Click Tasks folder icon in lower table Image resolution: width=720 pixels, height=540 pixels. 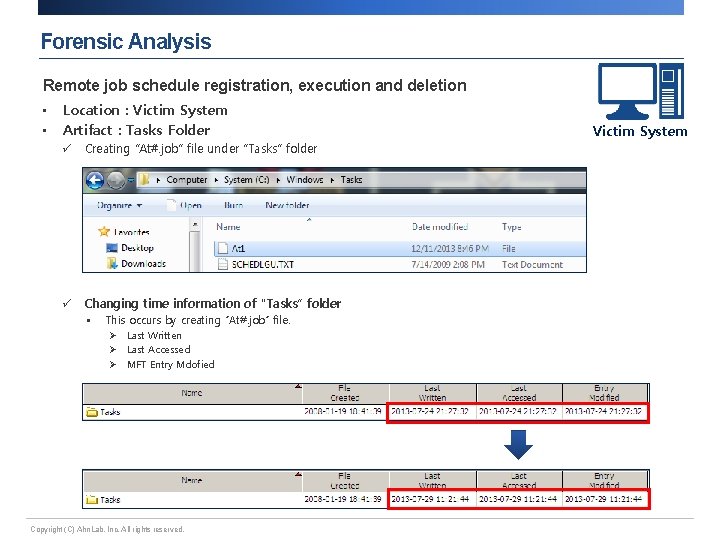pos(92,500)
